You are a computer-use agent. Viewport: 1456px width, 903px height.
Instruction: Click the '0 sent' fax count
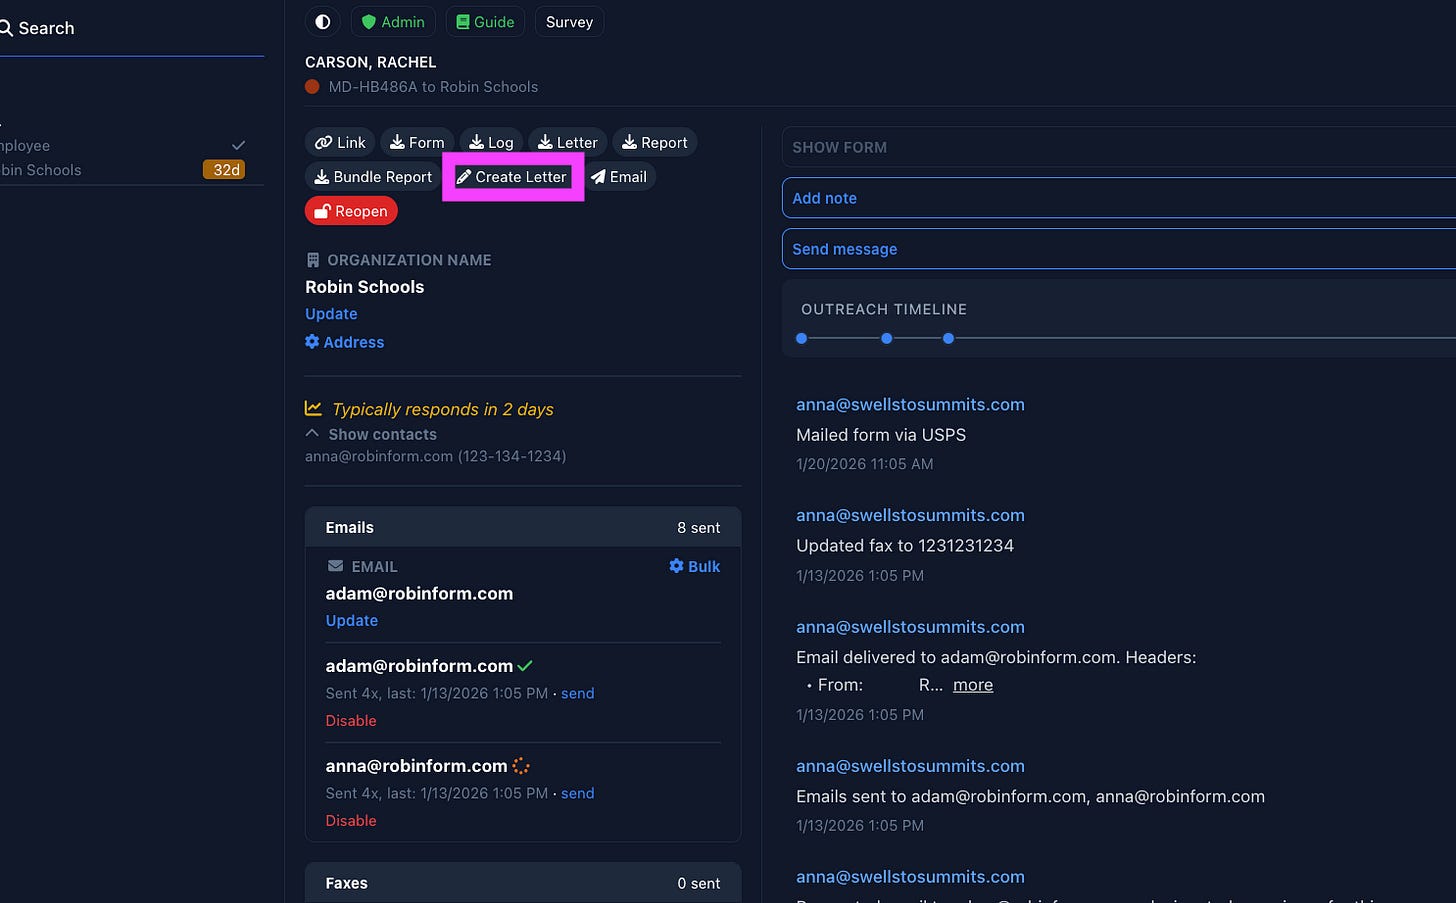coord(698,884)
